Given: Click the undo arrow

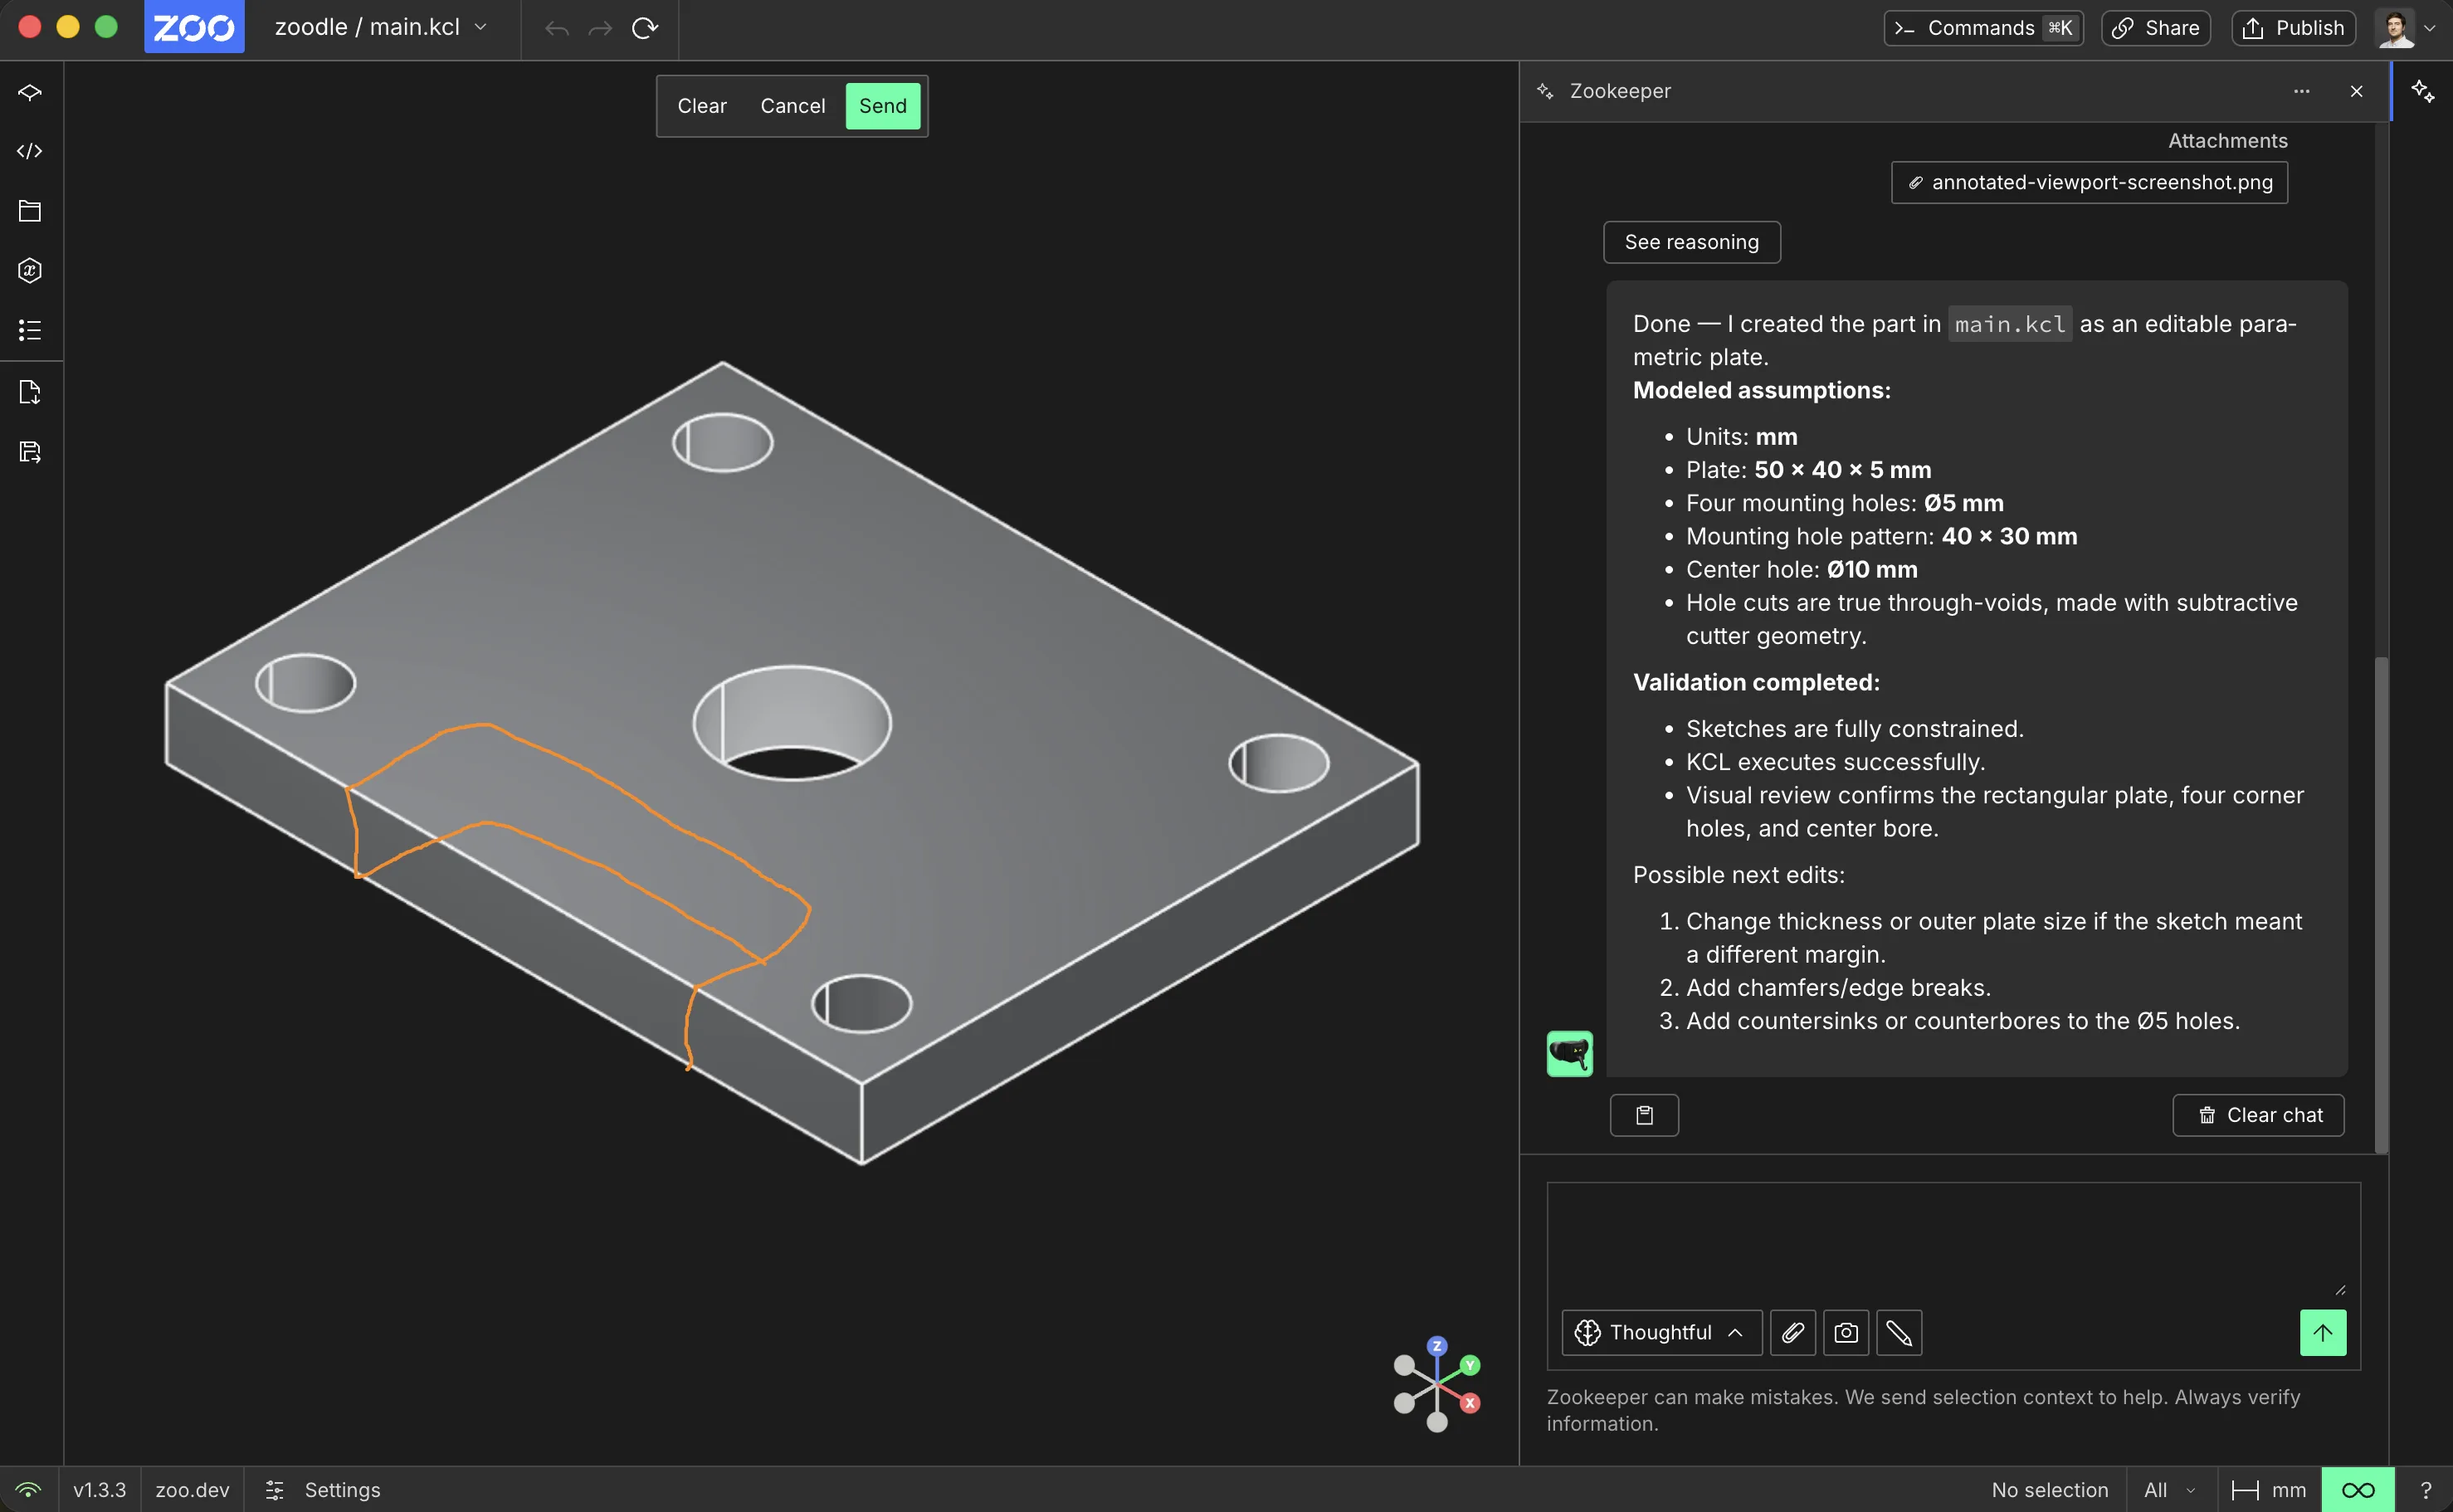Looking at the screenshot, I should (x=557, y=28).
